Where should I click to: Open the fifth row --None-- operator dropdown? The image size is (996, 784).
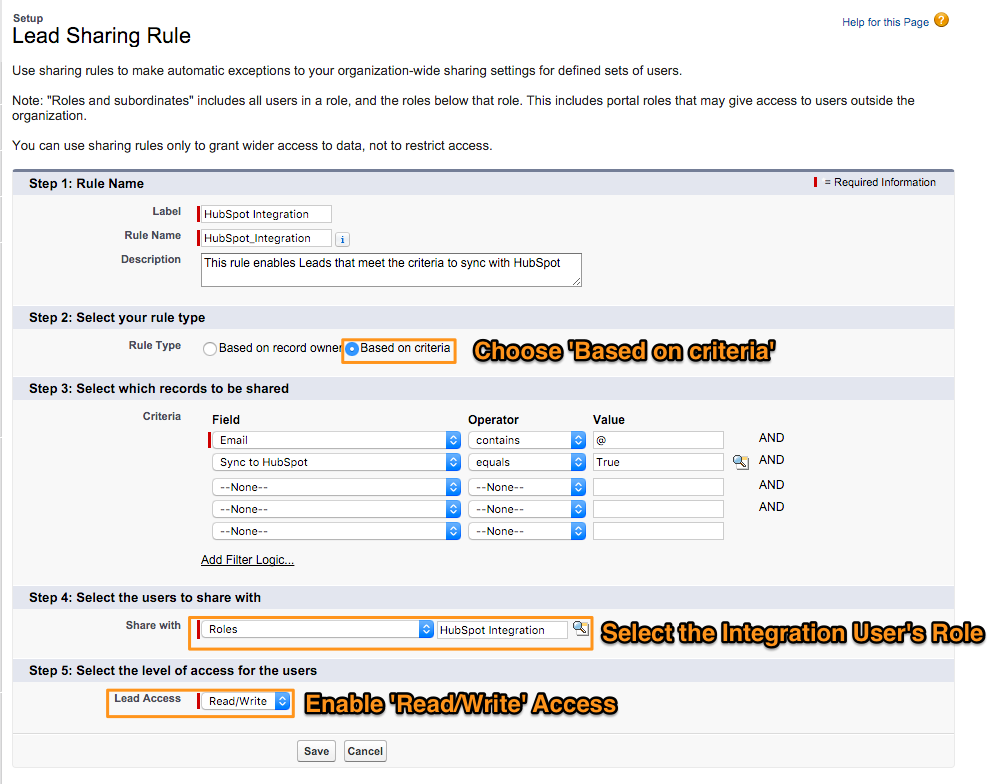527,531
